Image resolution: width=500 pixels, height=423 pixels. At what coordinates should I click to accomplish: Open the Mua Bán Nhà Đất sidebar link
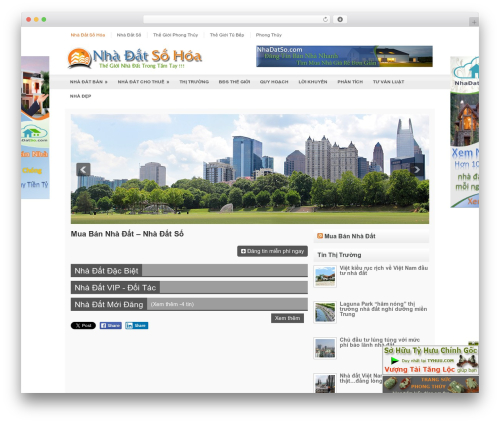click(x=350, y=236)
